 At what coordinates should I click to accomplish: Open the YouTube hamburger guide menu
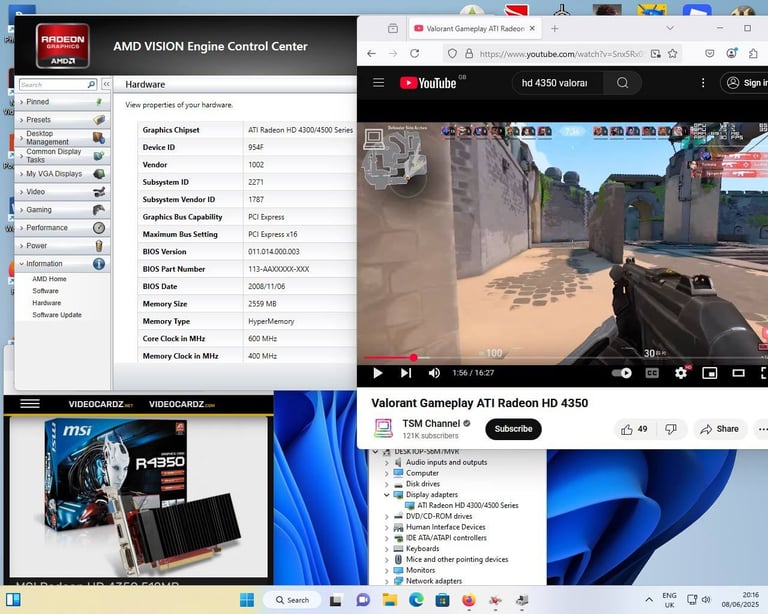pyautogui.click(x=379, y=83)
